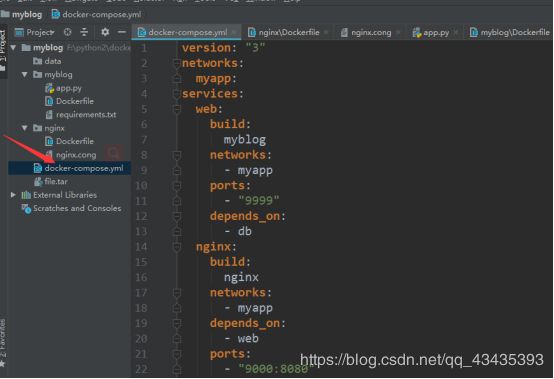Collapse the nginx folder arrow
Screen dimensions: 554x379
[25, 128]
